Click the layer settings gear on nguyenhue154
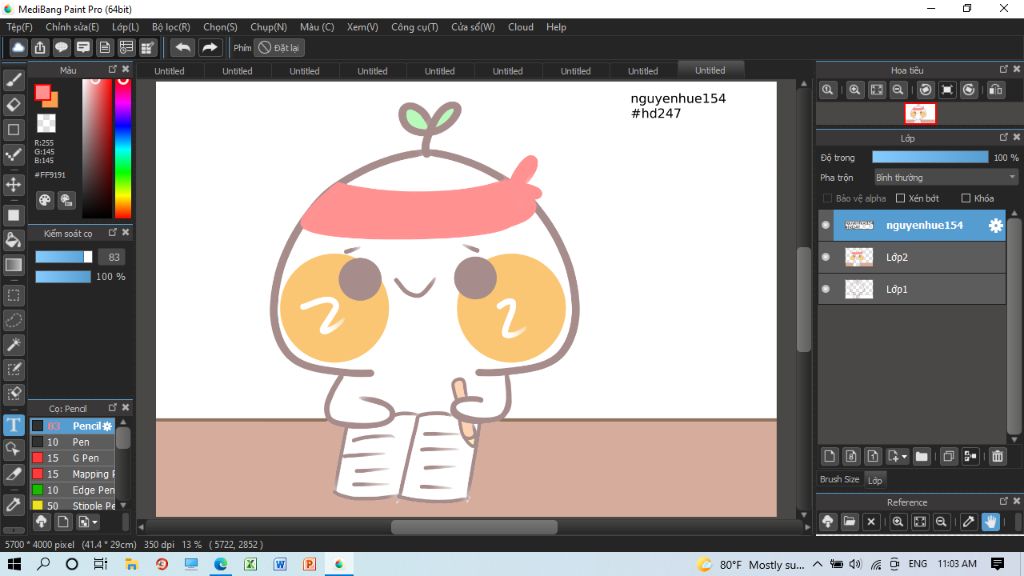The width and height of the screenshot is (1024, 576). (x=995, y=225)
